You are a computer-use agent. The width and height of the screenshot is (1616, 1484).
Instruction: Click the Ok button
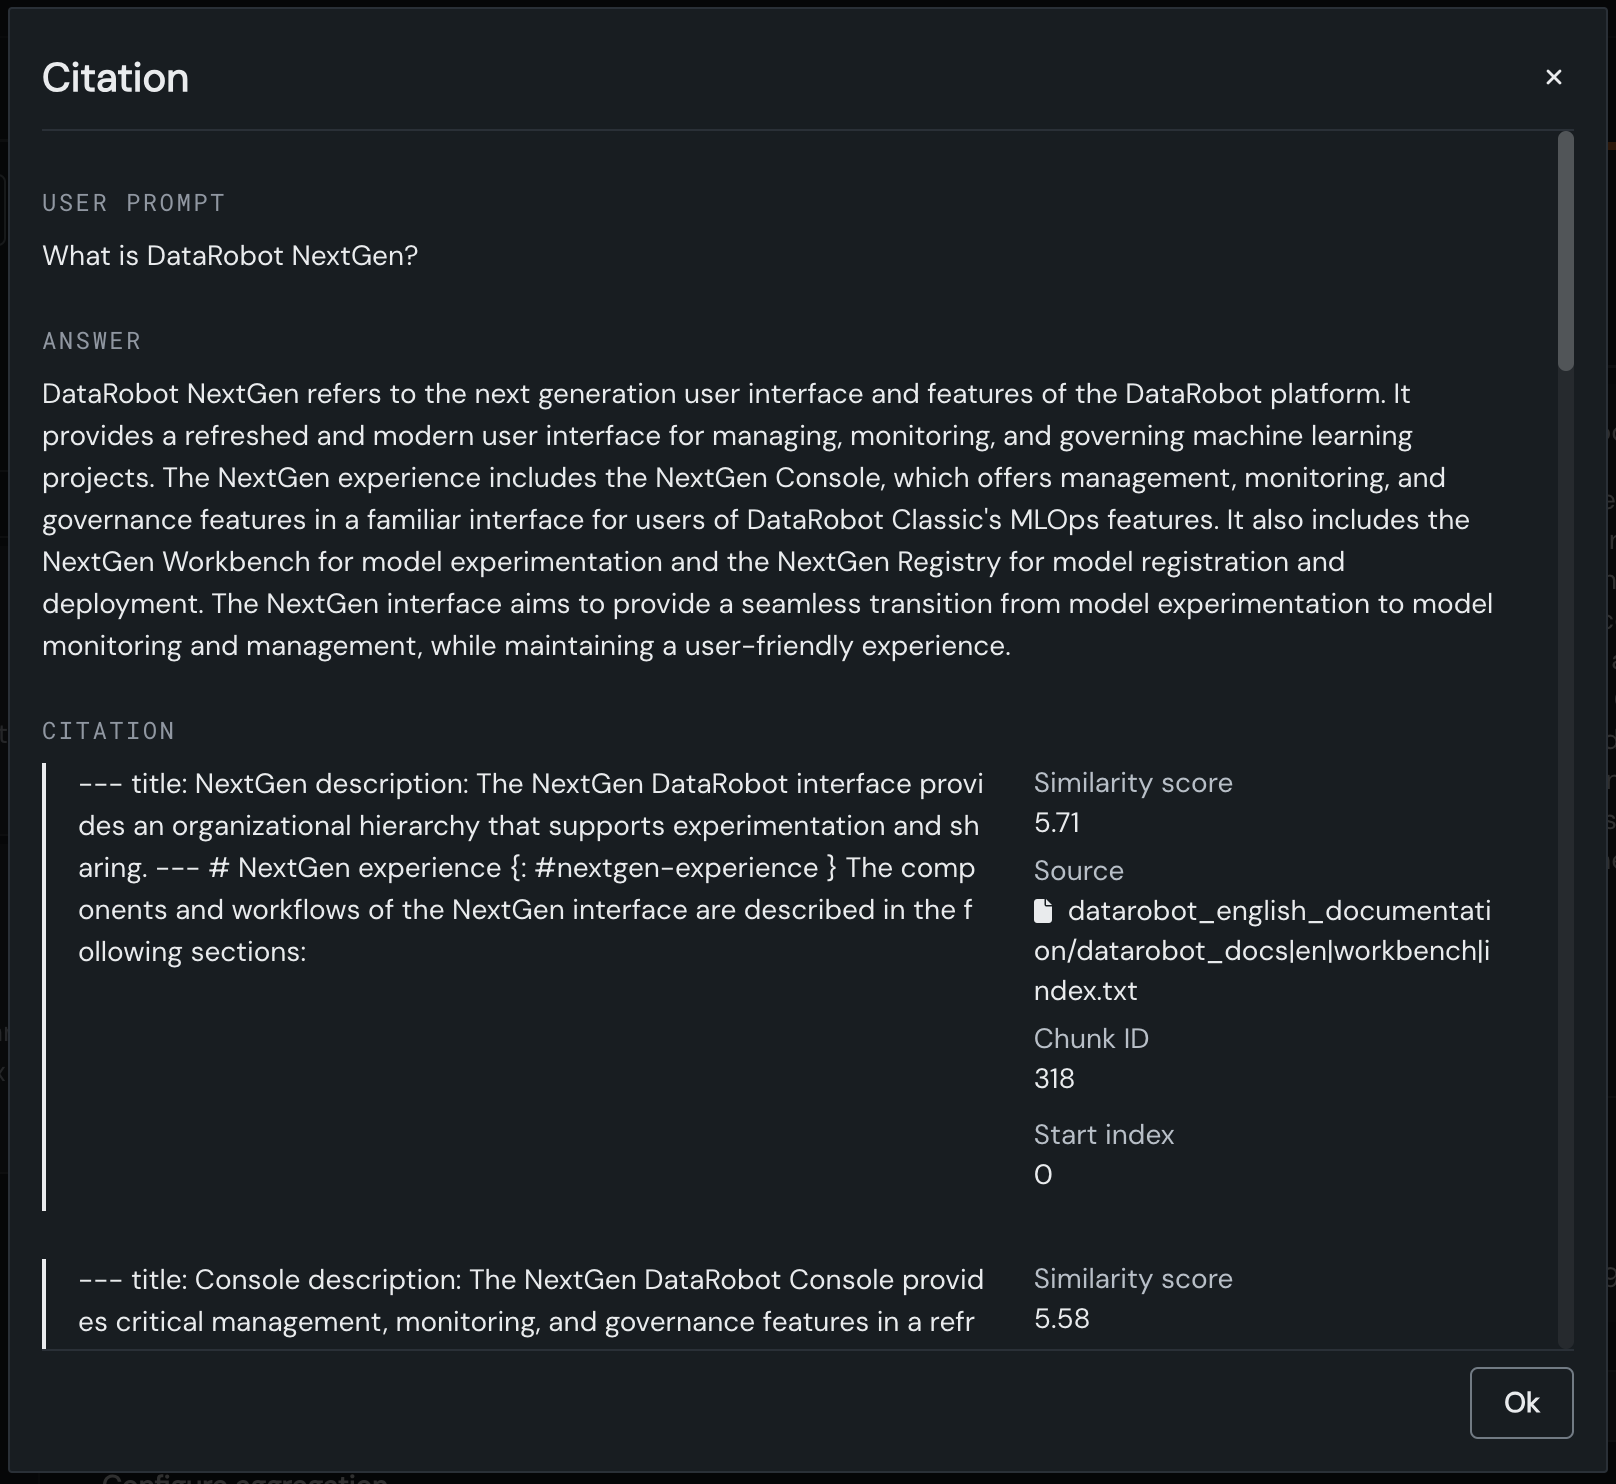click(x=1520, y=1402)
